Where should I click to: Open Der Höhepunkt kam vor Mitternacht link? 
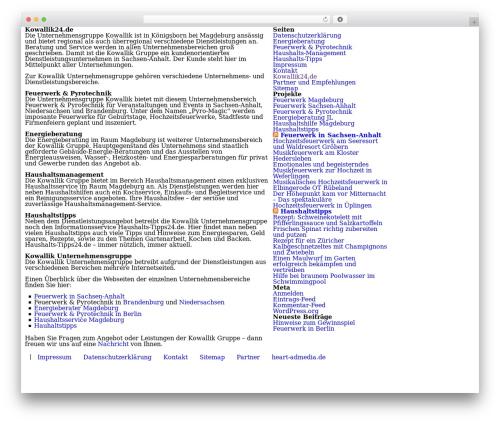tap(329, 199)
